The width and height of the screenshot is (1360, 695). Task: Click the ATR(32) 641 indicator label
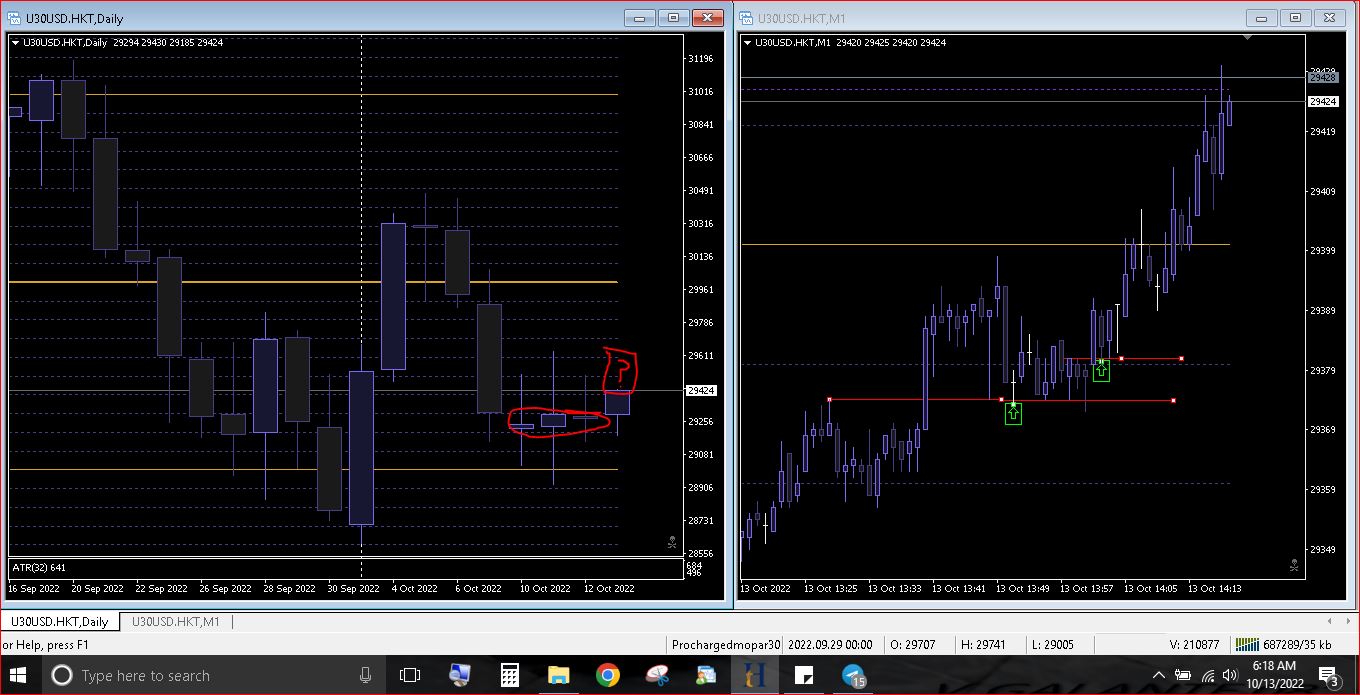[x=39, y=568]
